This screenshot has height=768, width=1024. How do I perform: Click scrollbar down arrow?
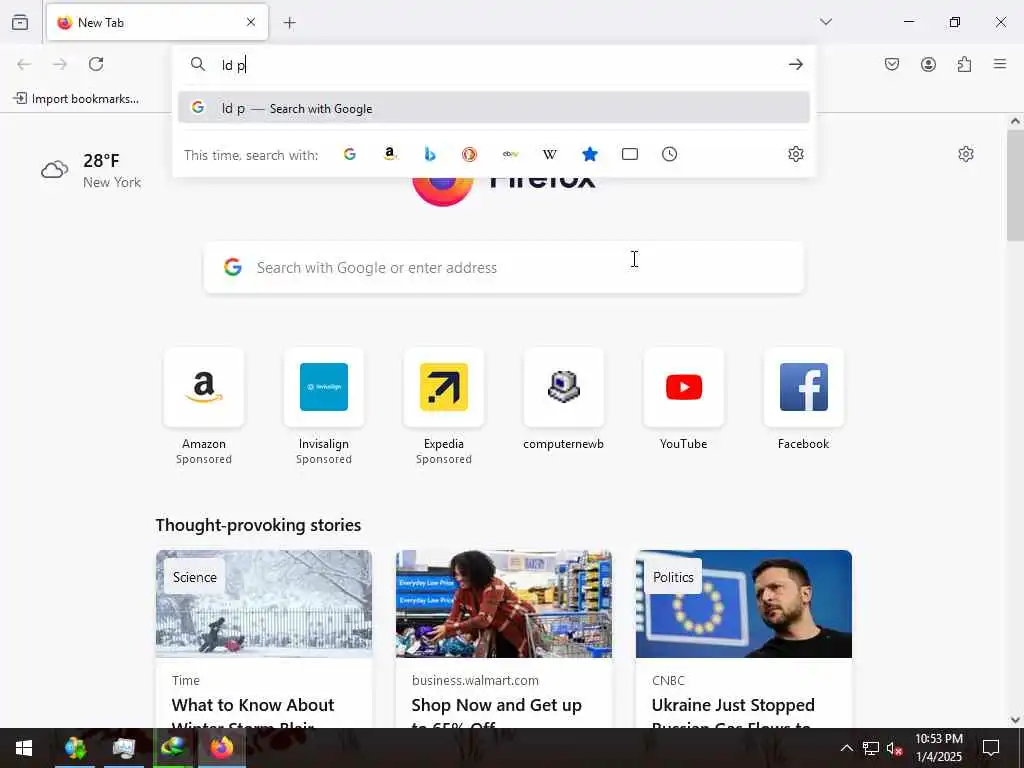[1015, 720]
